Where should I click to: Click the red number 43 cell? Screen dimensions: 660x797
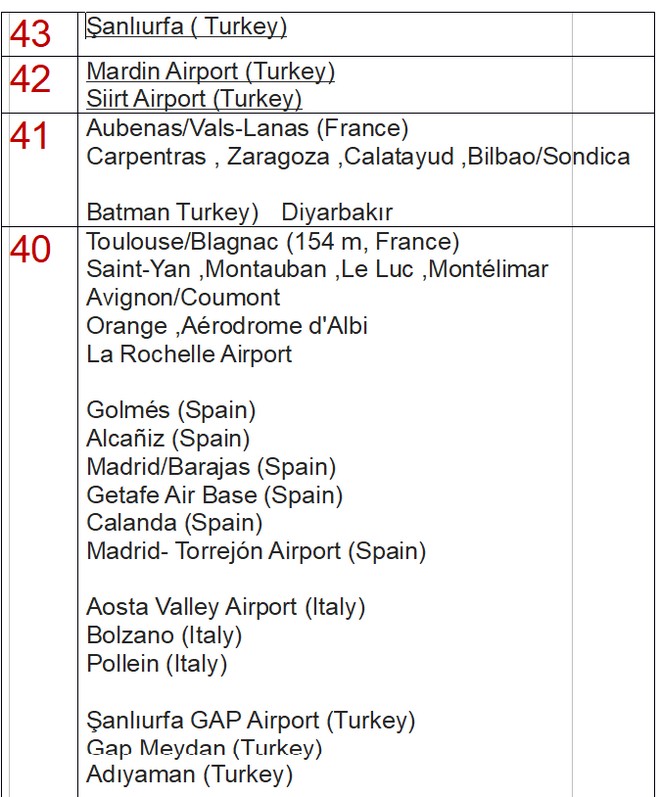click(30, 35)
